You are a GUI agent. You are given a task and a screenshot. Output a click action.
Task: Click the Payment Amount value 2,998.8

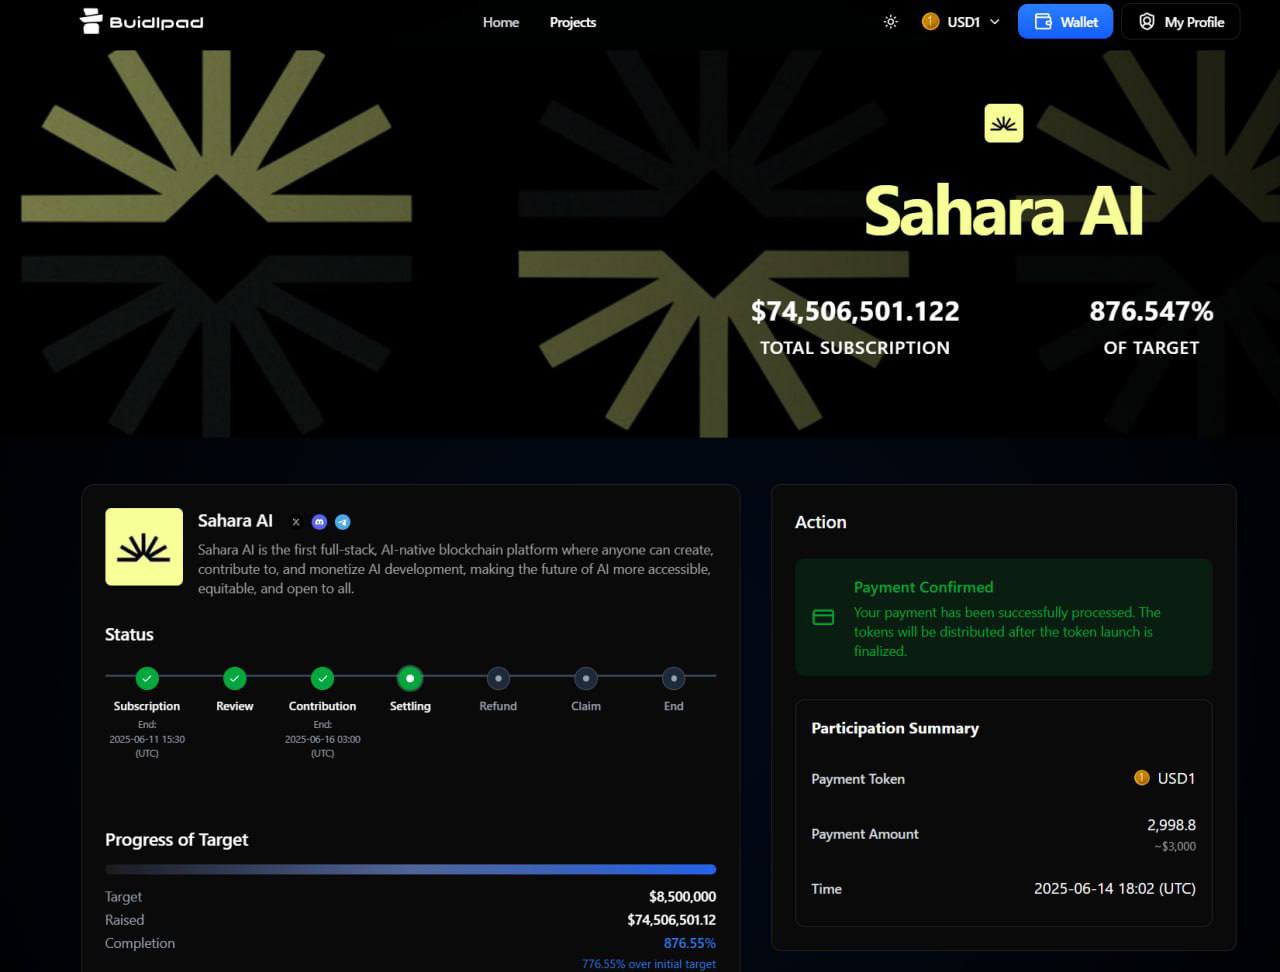[1171, 825]
